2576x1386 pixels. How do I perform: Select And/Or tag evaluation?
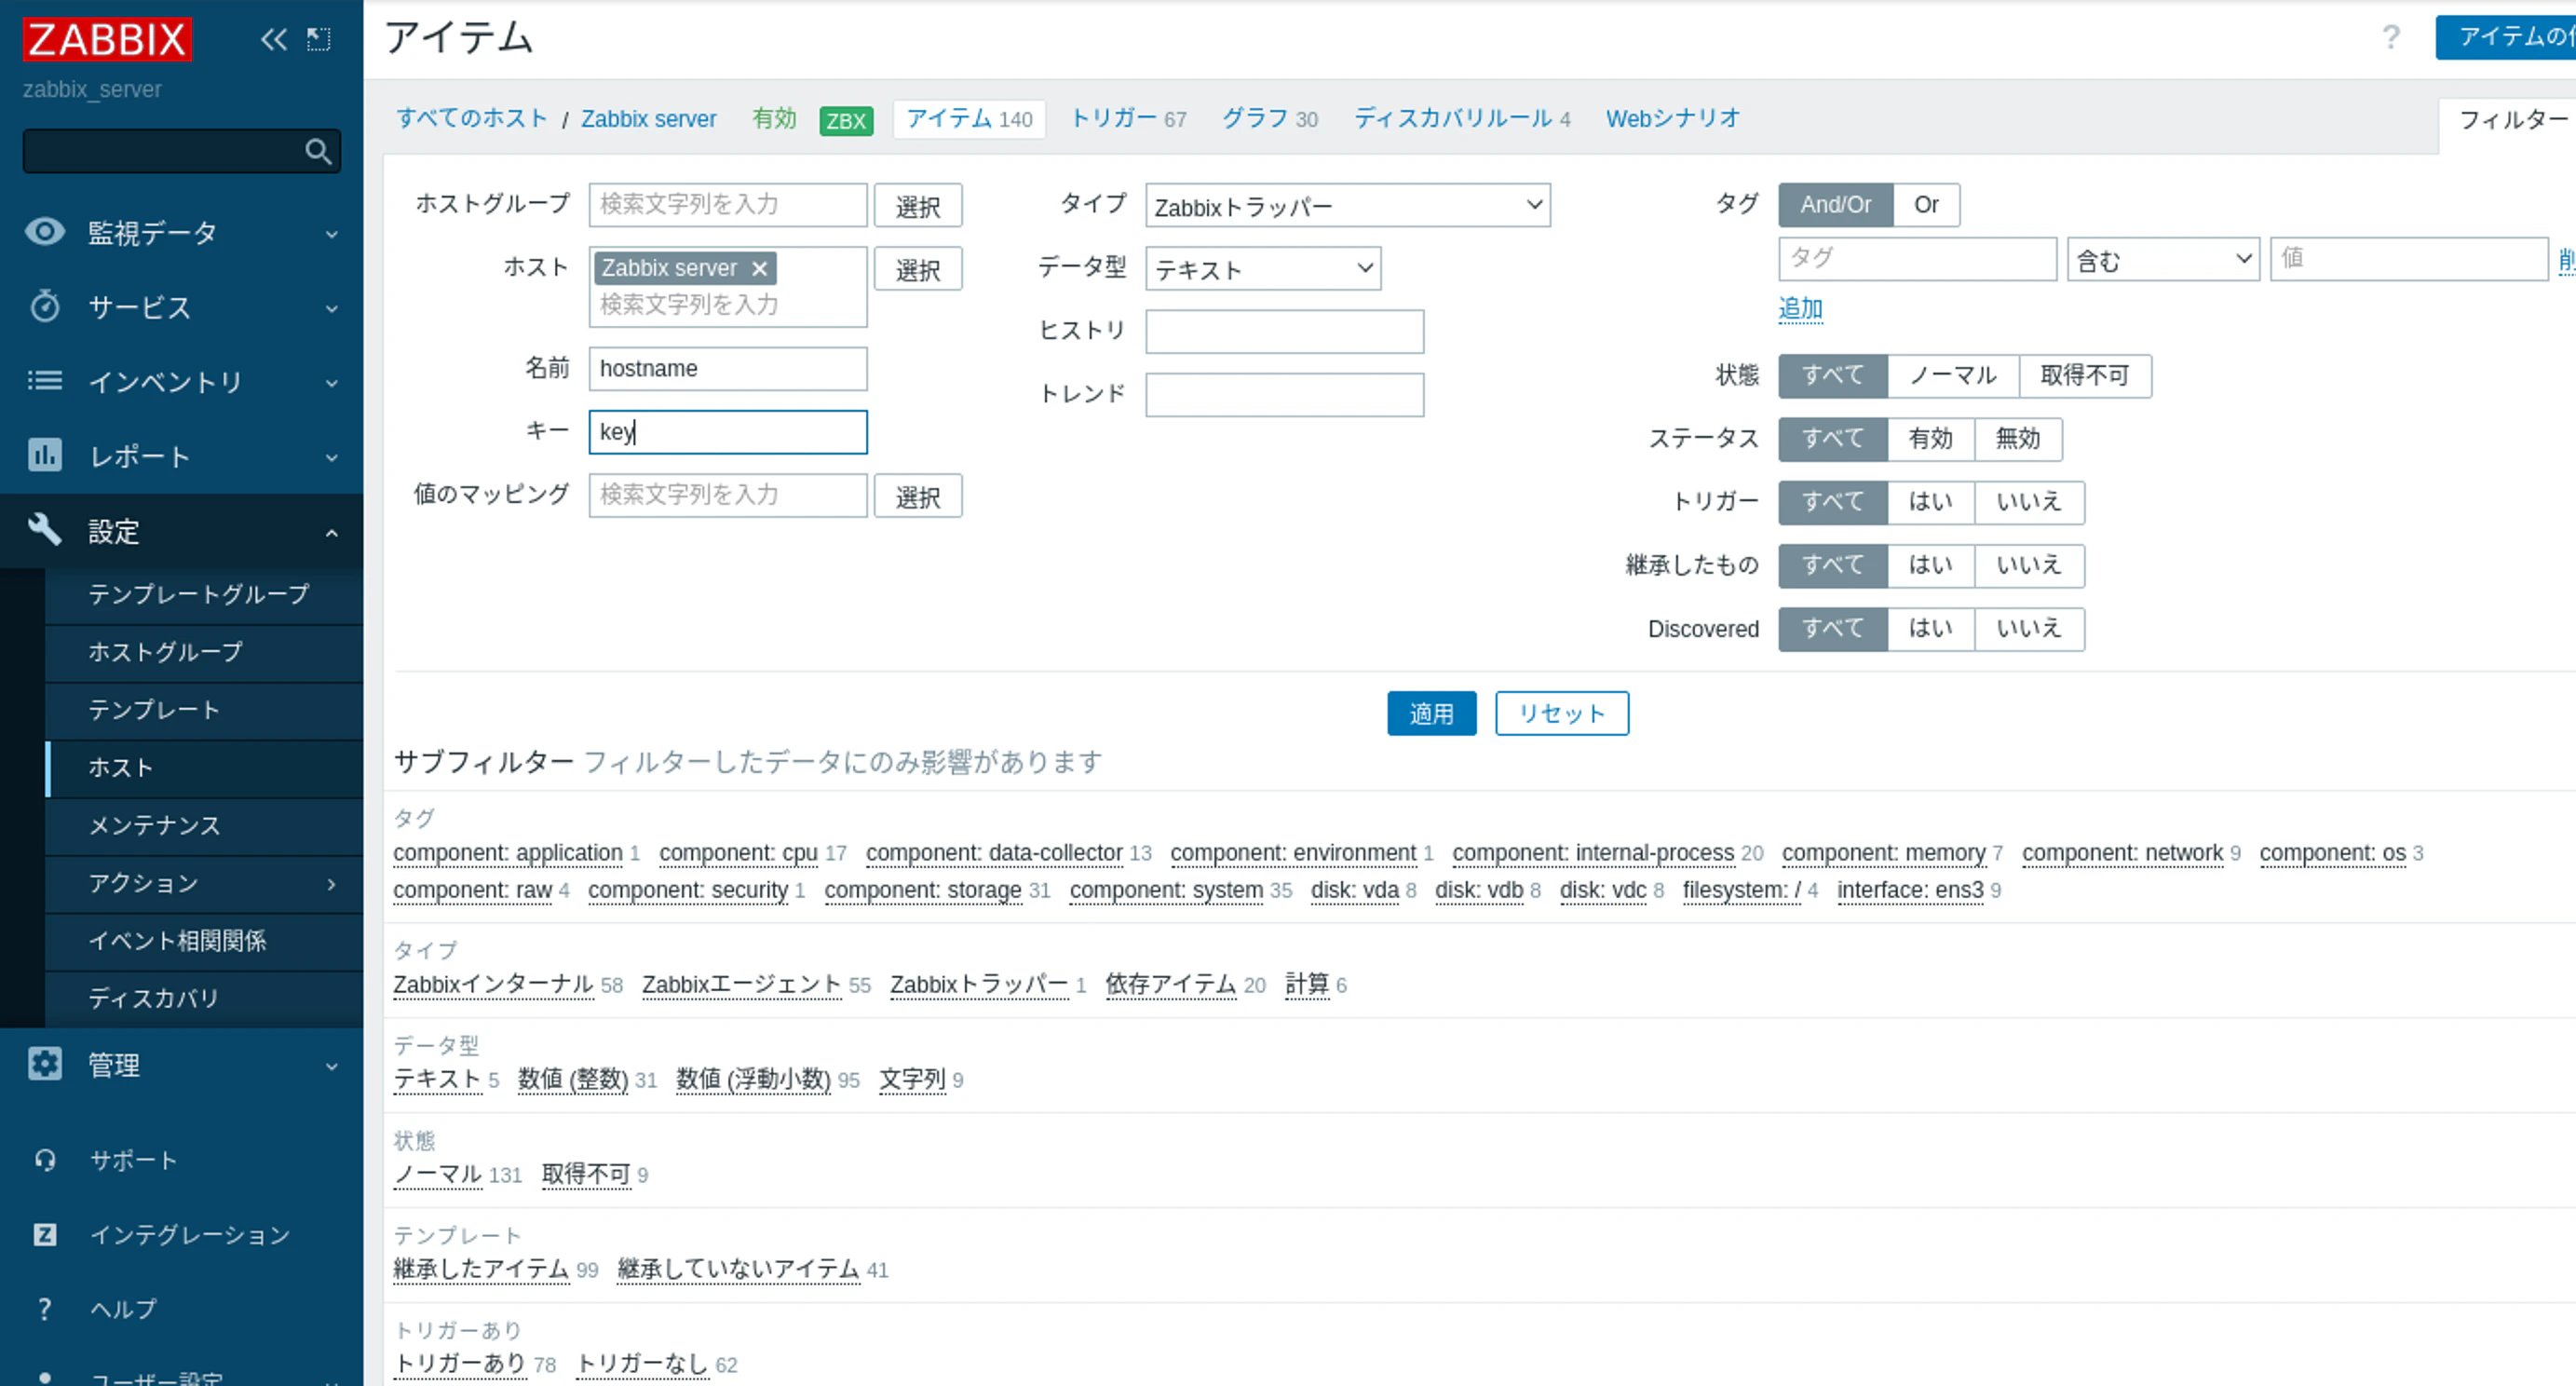[1835, 205]
